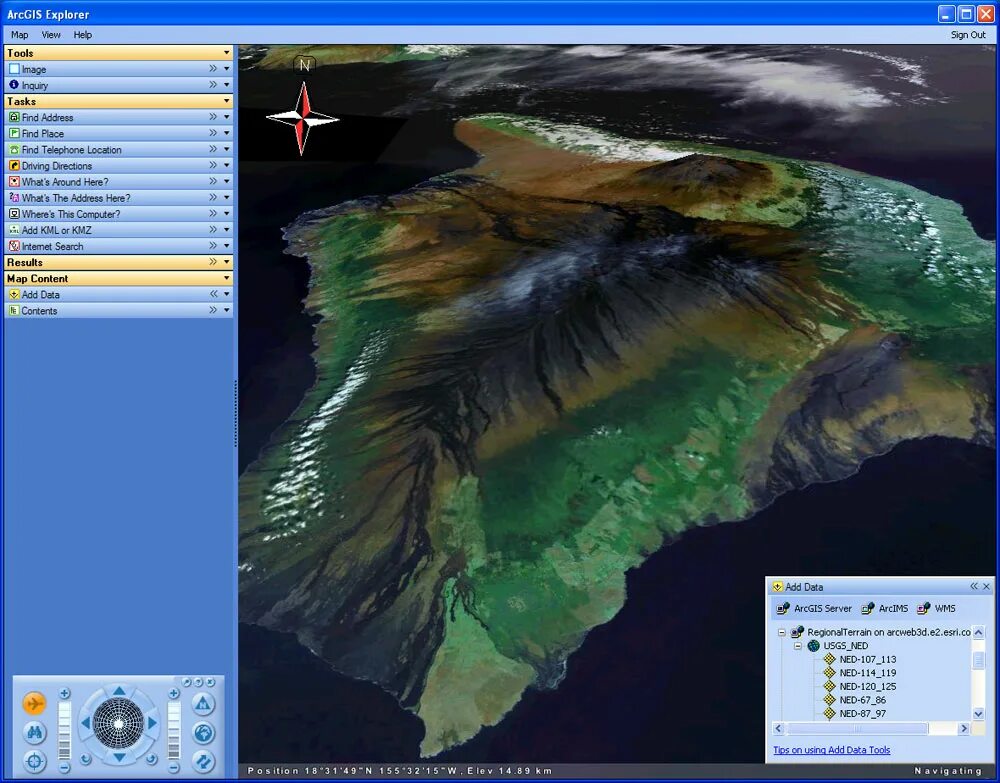Click the Image tool checkbox icon

pos(14,68)
